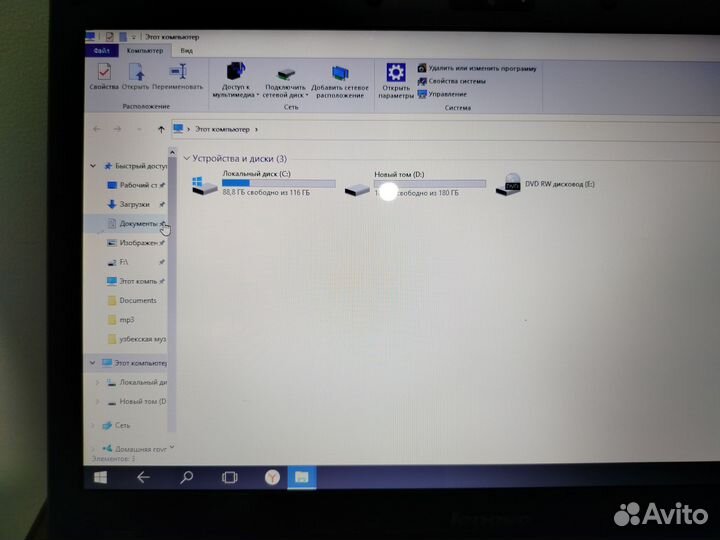
Task: Collapse Быстрый доступ tree node
Action: click(x=93, y=166)
